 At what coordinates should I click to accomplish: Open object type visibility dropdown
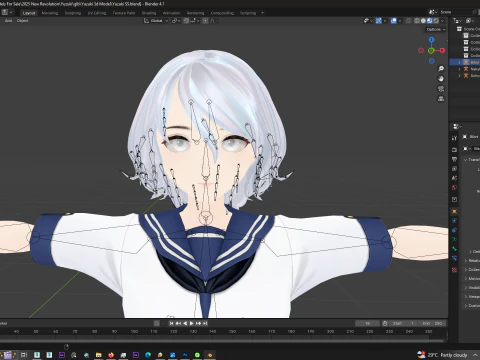(x=368, y=21)
